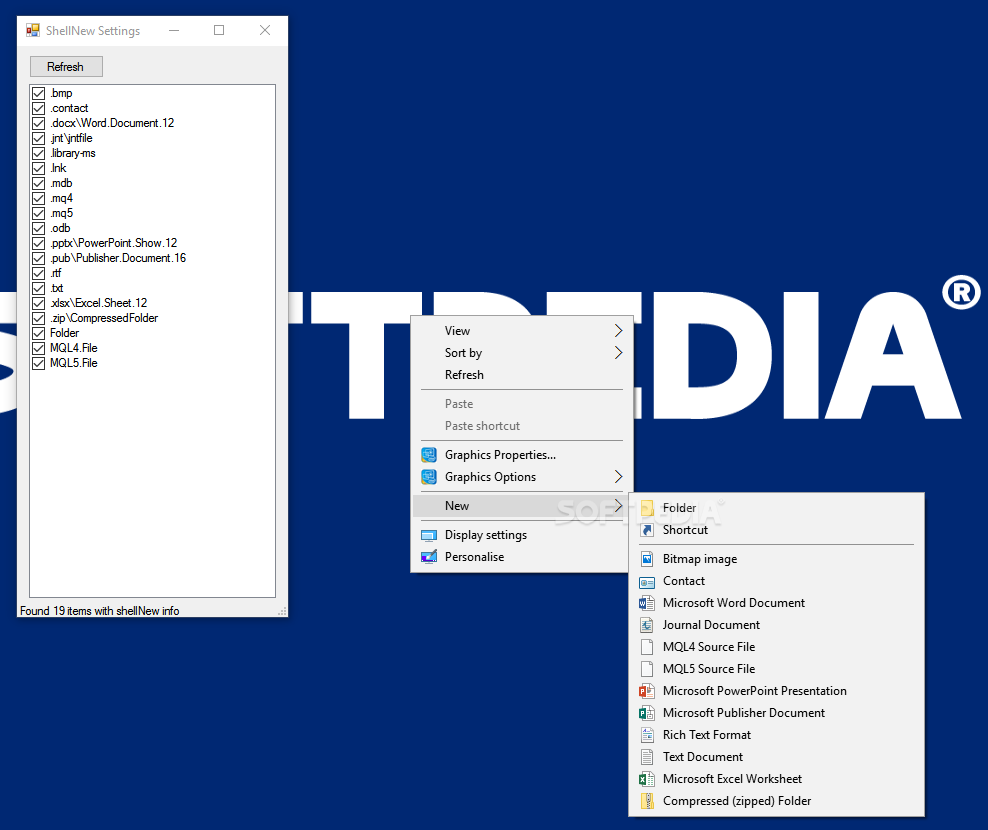Click the Folder icon in New submenu
This screenshot has height=830, width=988.
point(647,508)
